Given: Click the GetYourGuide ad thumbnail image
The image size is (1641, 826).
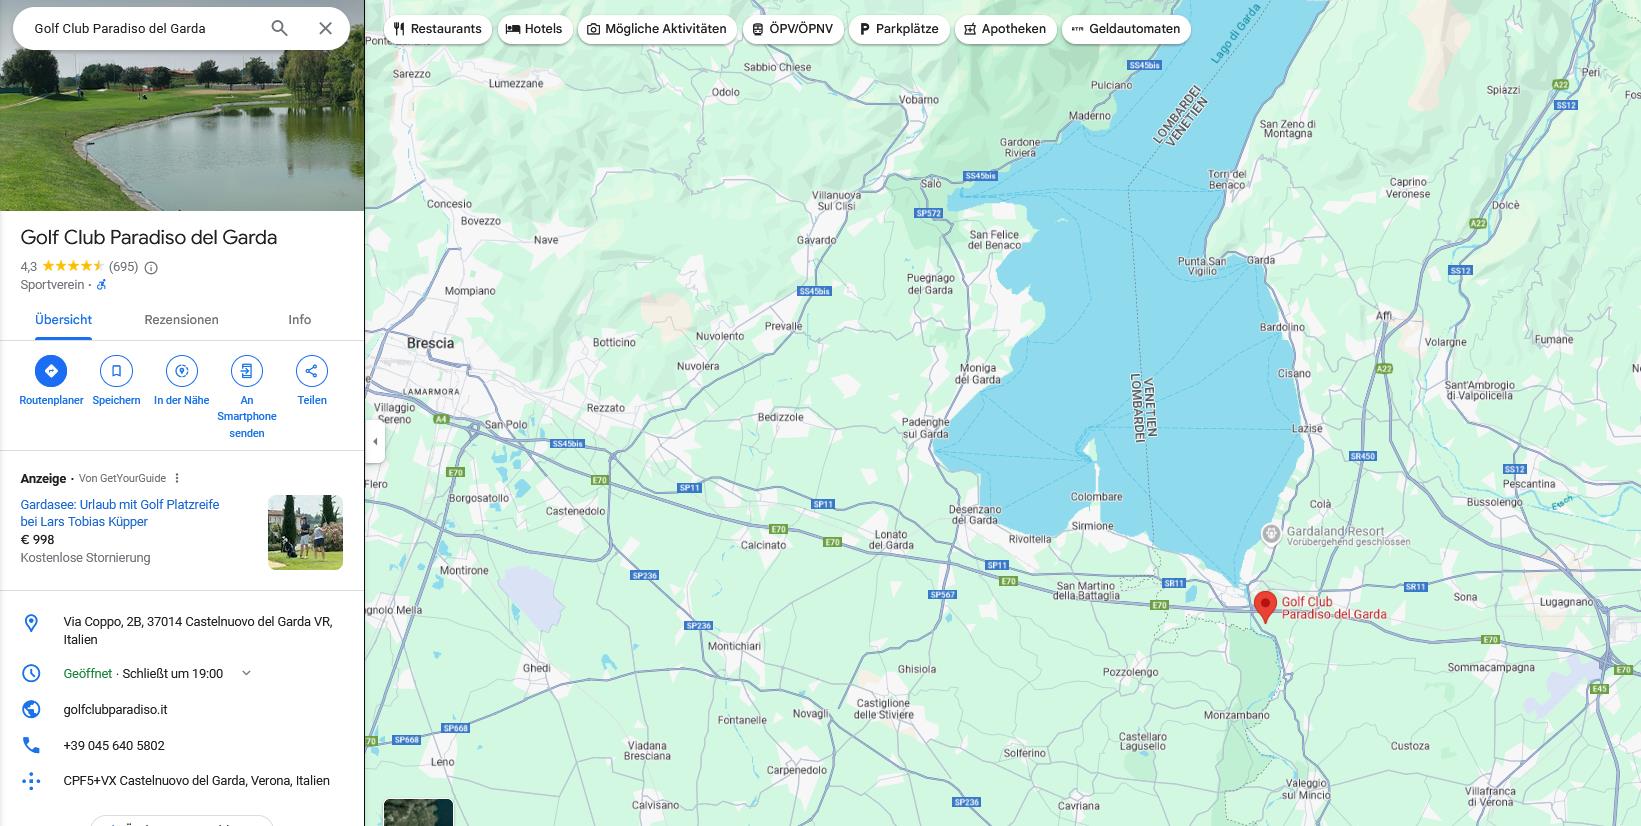Looking at the screenshot, I should pyautogui.click(x=305, y=532).
